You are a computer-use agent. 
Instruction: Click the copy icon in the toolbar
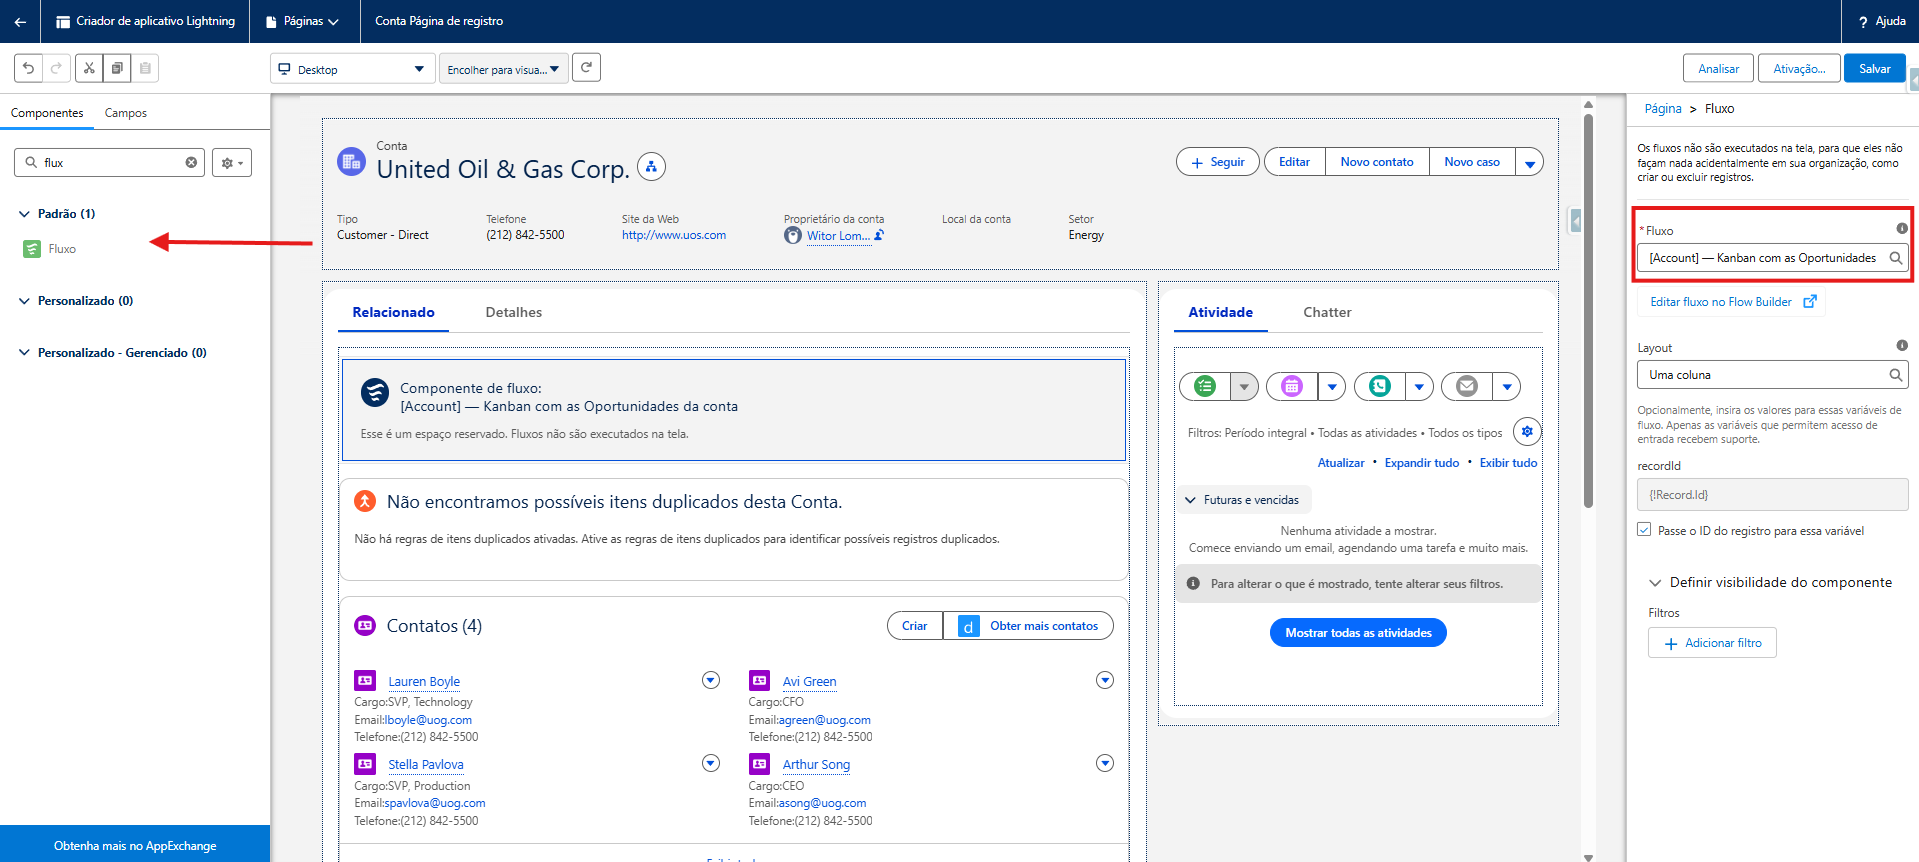click(117, 68)
